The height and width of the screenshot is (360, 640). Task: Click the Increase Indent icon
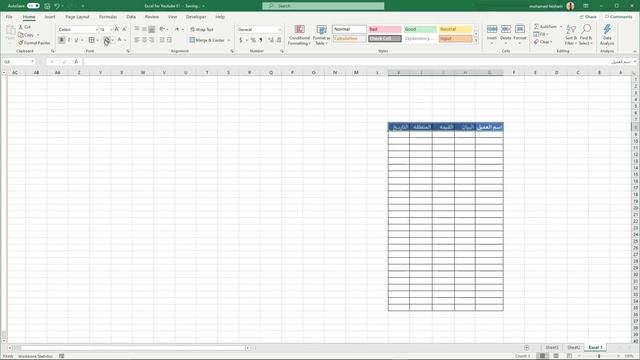[169, 40]
